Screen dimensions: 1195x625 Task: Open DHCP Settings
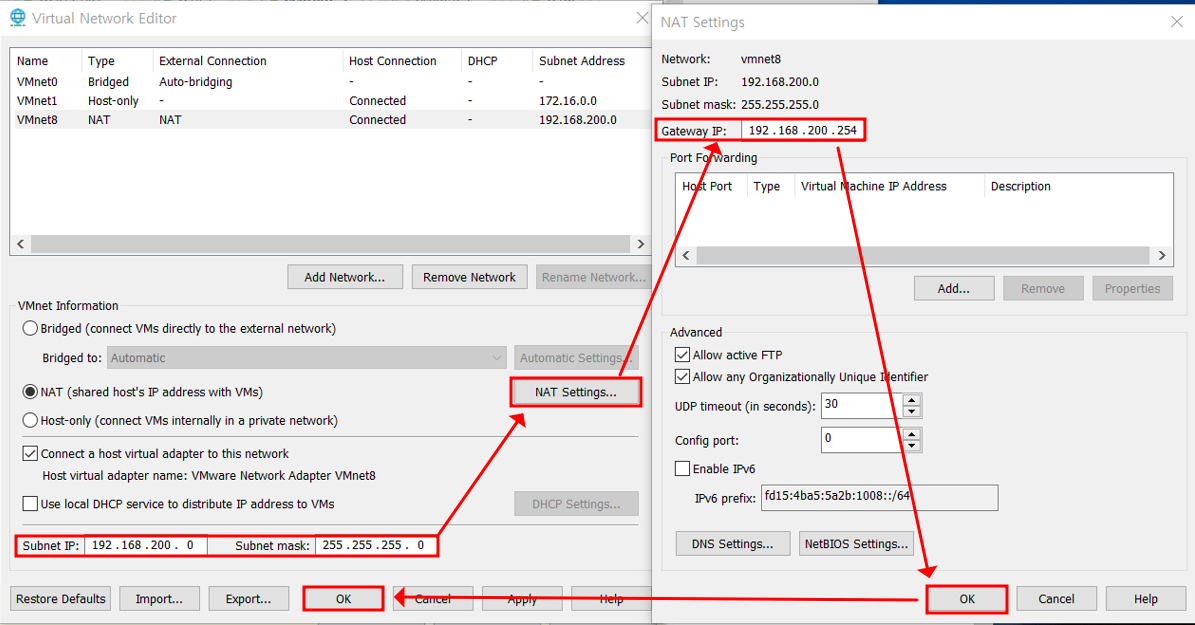coord(576,504)
